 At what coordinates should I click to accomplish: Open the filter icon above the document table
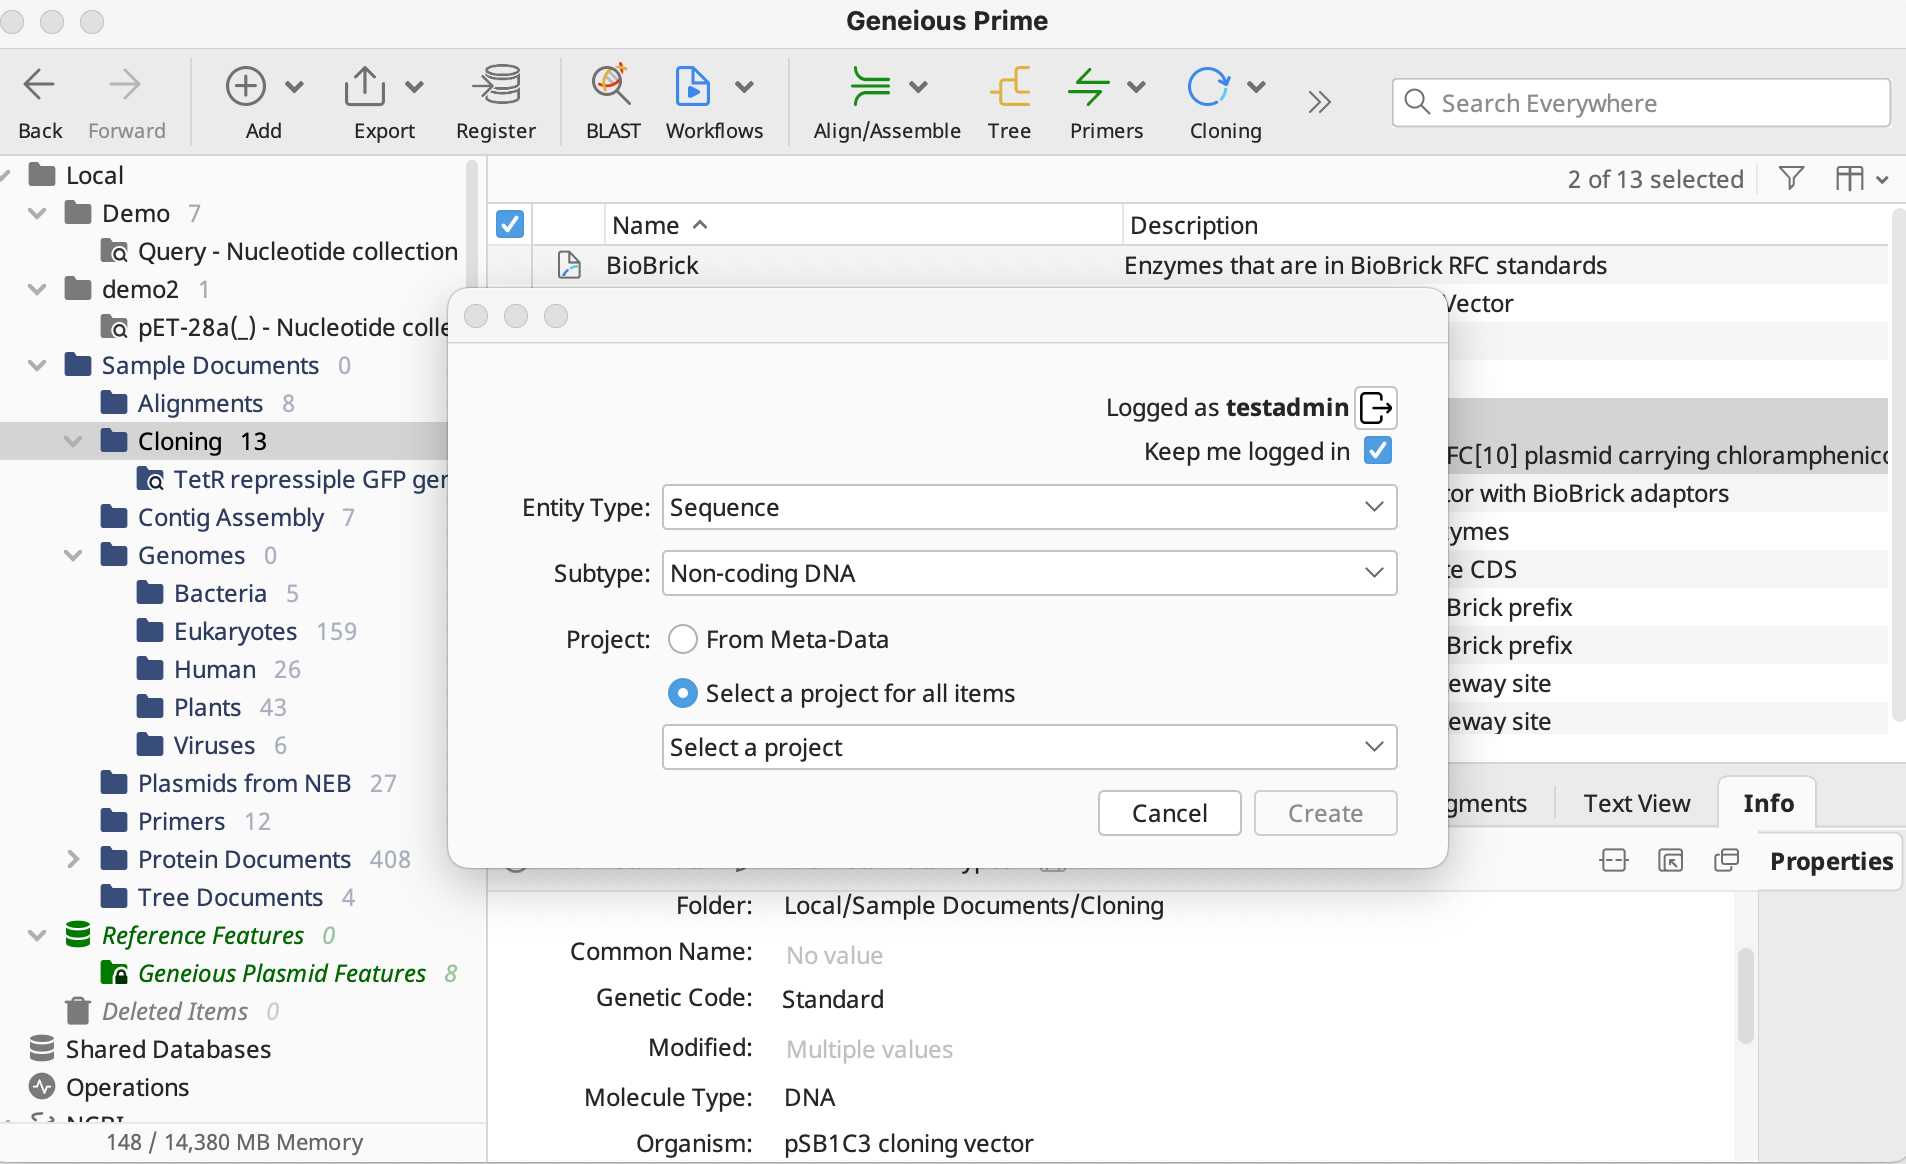point(1790,178)
